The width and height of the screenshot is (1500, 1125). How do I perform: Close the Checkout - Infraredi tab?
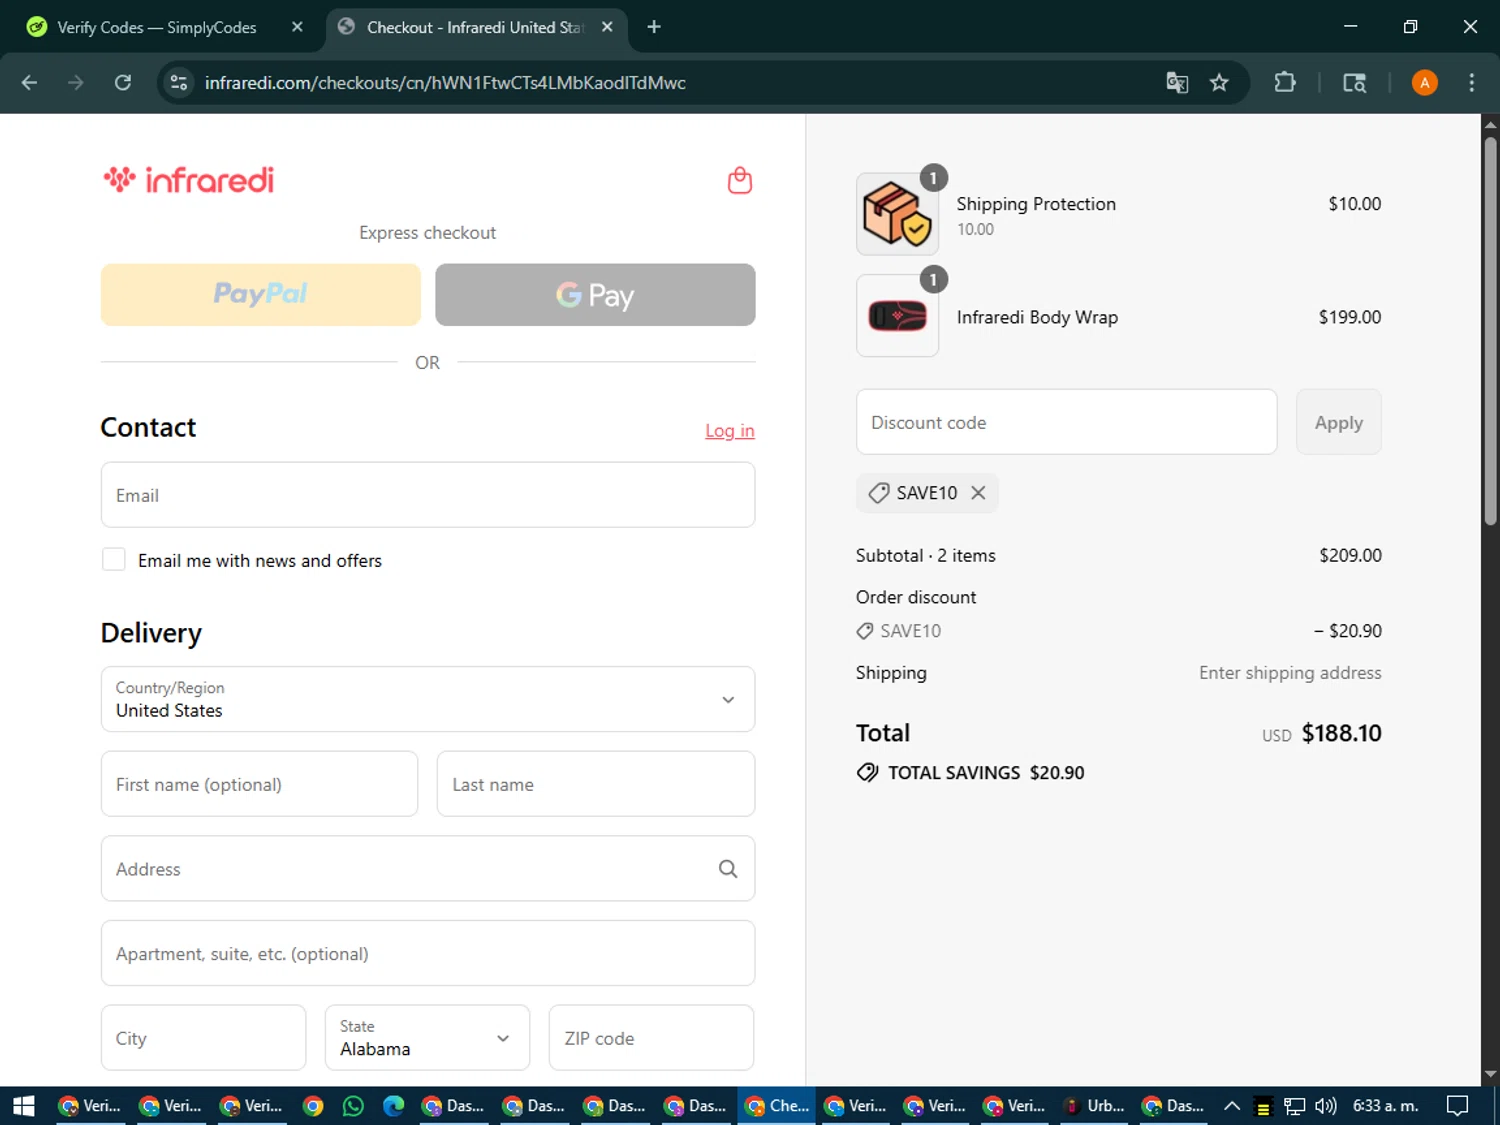pos(607,27)
